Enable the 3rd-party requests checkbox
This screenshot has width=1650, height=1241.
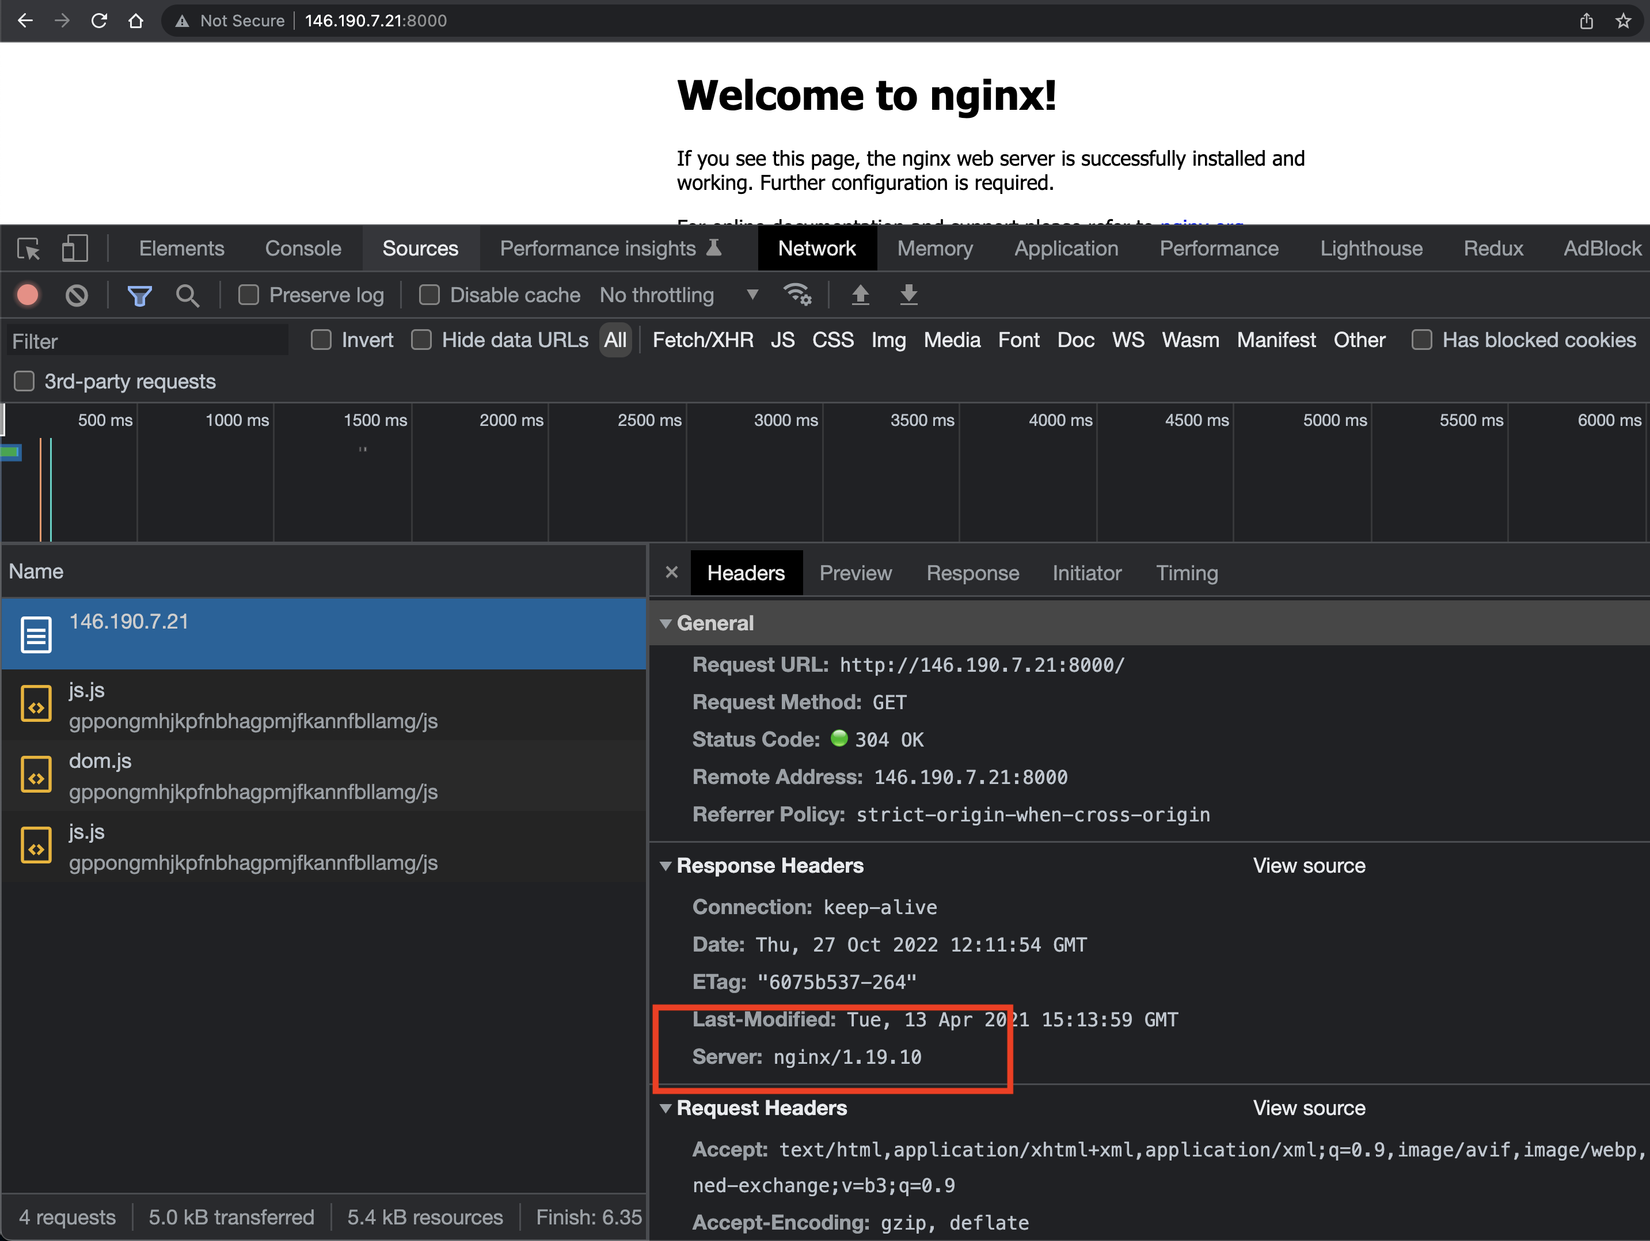[24, 381]
